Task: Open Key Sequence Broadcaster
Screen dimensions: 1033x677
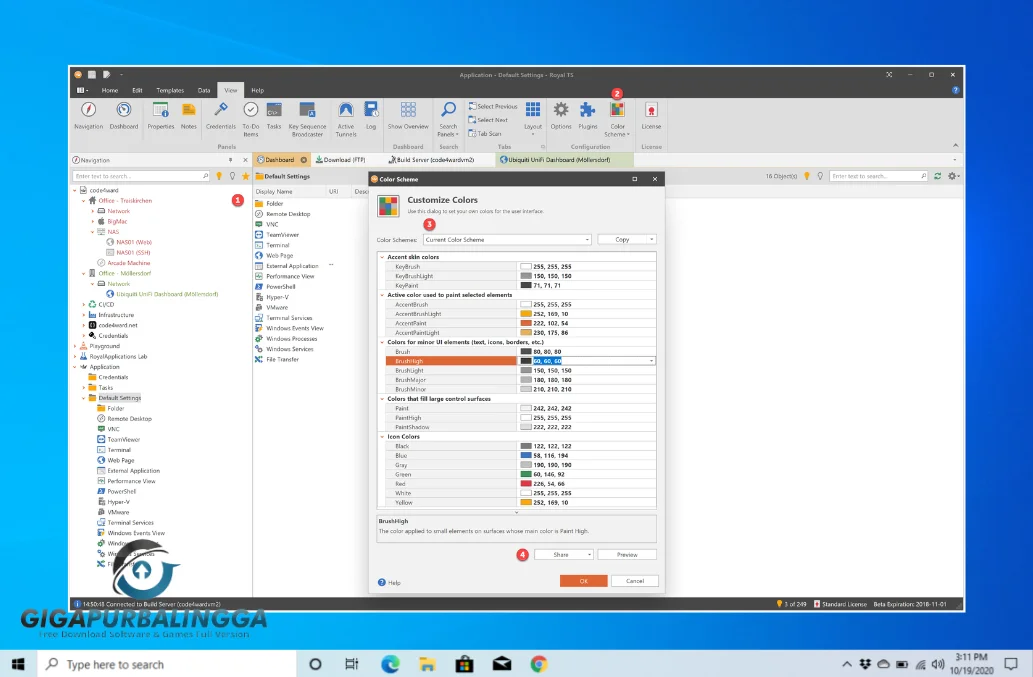Action: [x=307, y=119]
